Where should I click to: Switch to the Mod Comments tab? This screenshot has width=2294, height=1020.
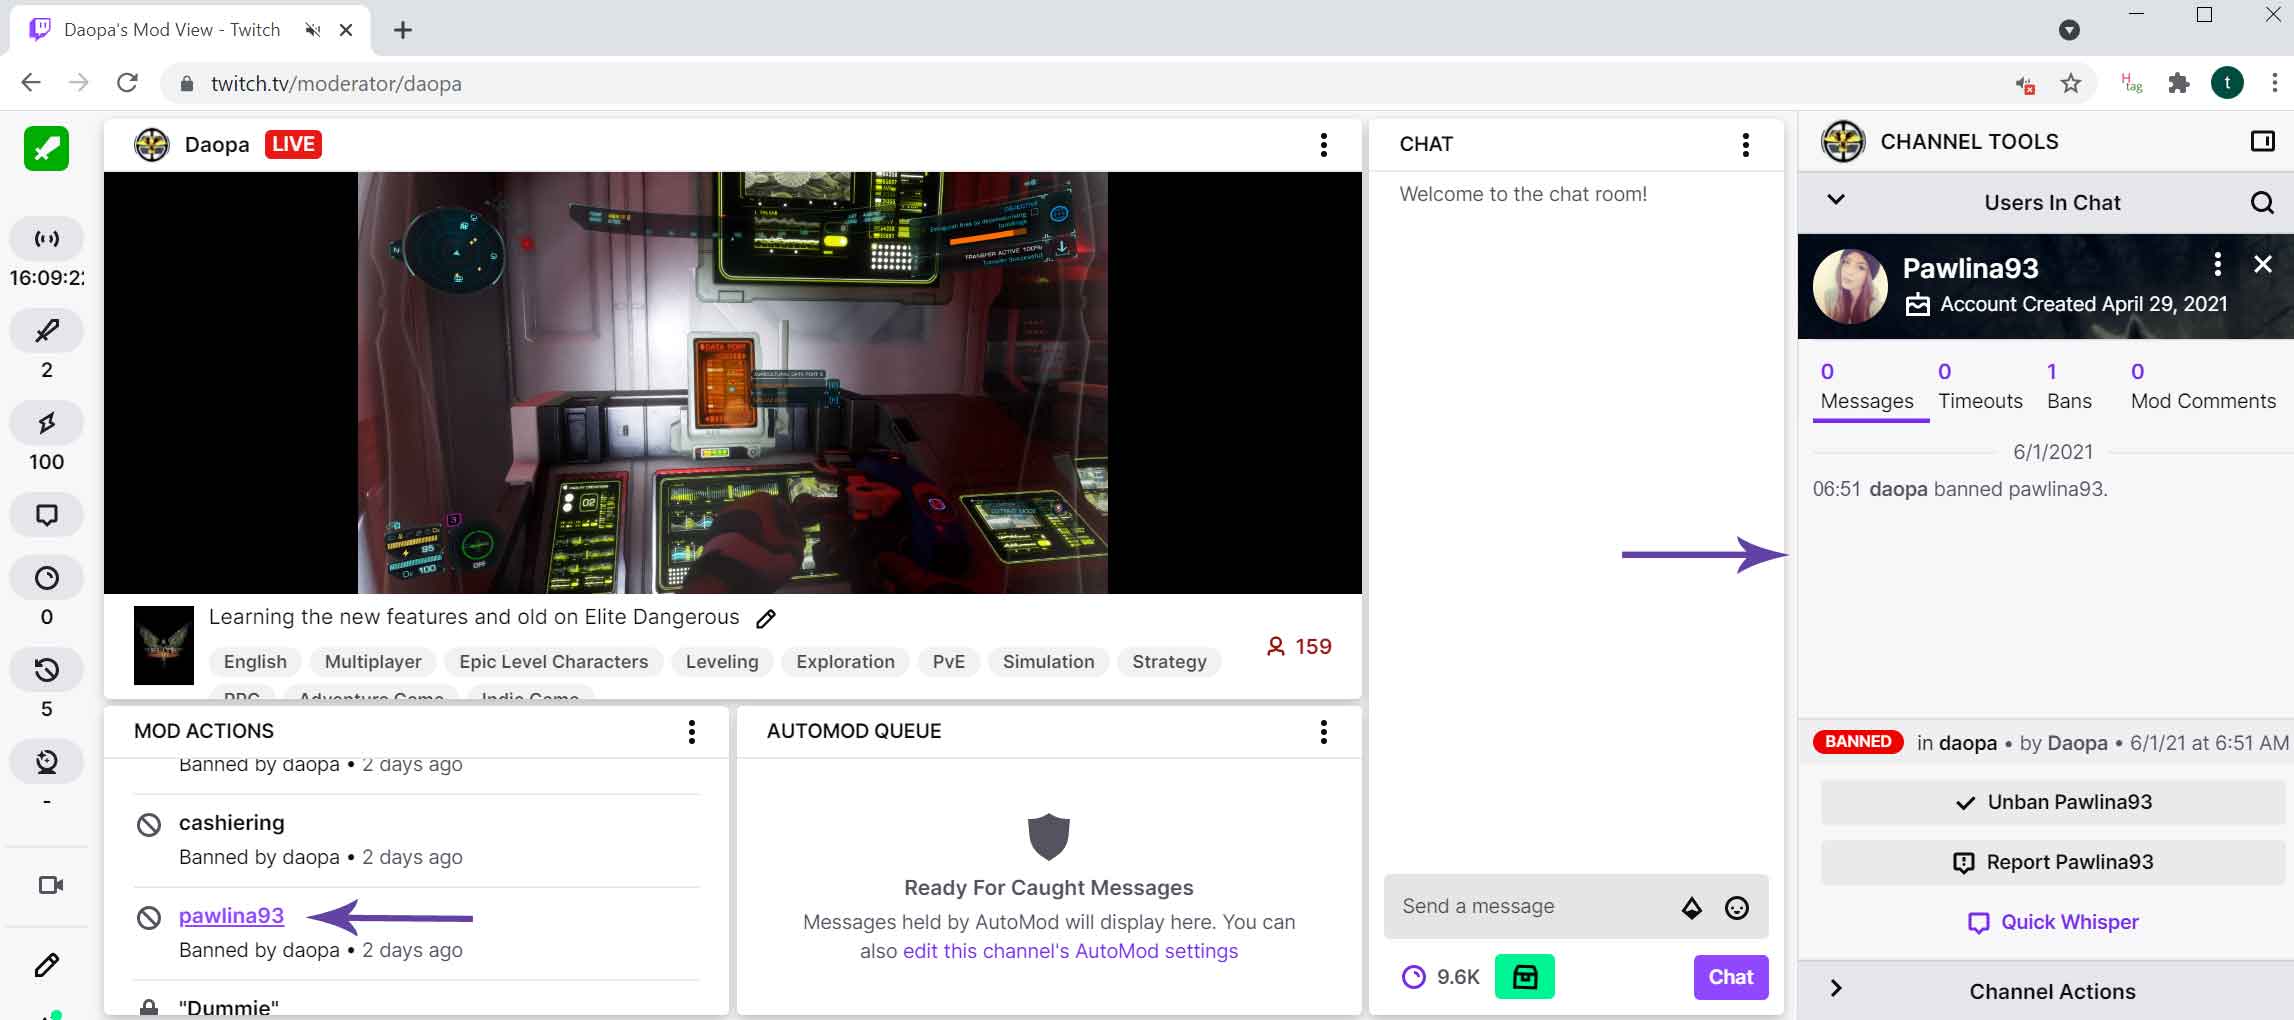coord(2202,387)
